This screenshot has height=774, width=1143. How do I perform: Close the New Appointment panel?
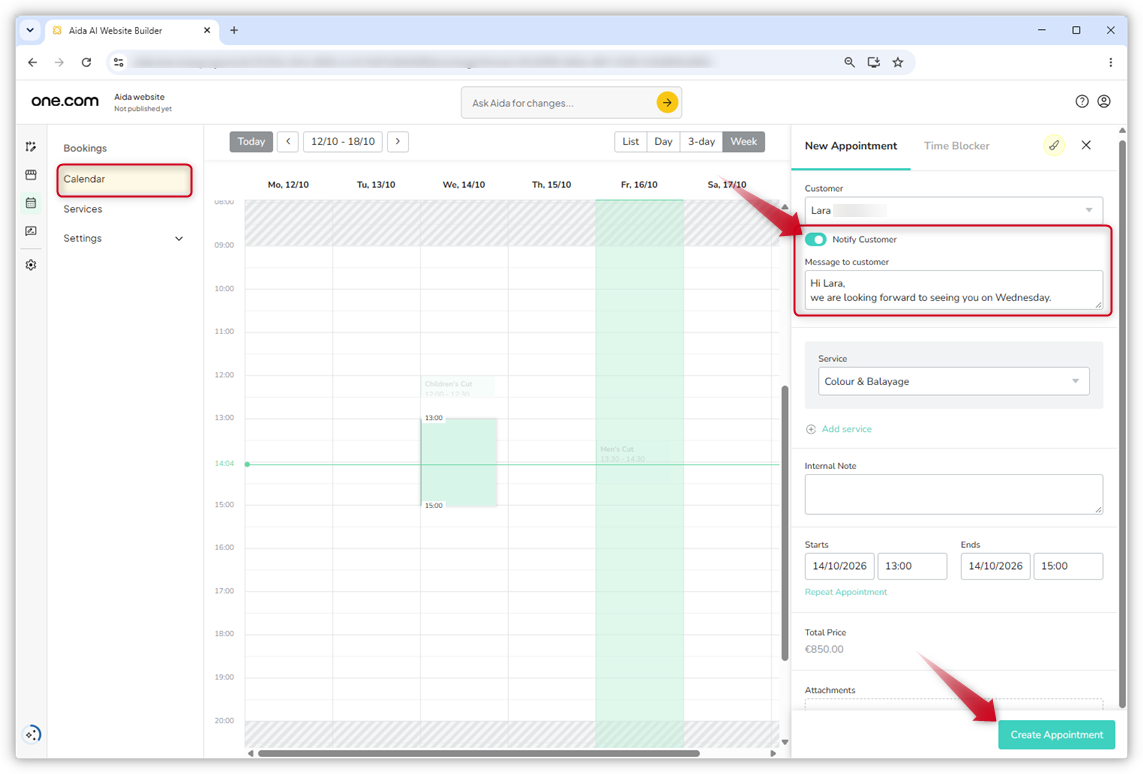click(x=1086, y=145)
